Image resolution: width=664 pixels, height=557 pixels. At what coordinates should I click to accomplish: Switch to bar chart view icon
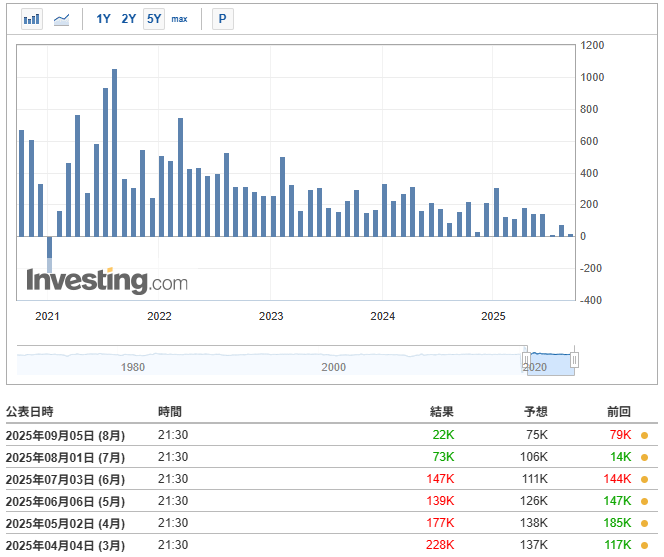click(x=32, y=19)
